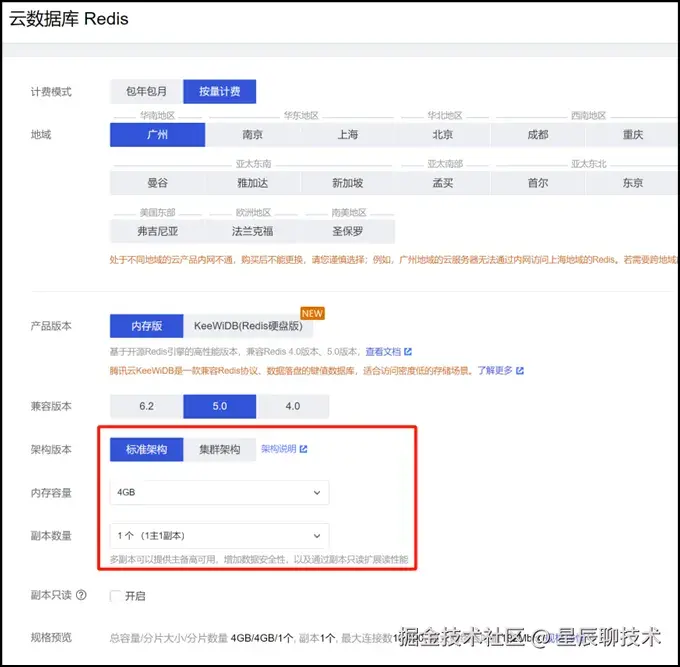The height and width of the screenshot is (667, 680).
Task: Switch to 内存版 product edition
Action: pyautogui.click(x=147, y=326)
